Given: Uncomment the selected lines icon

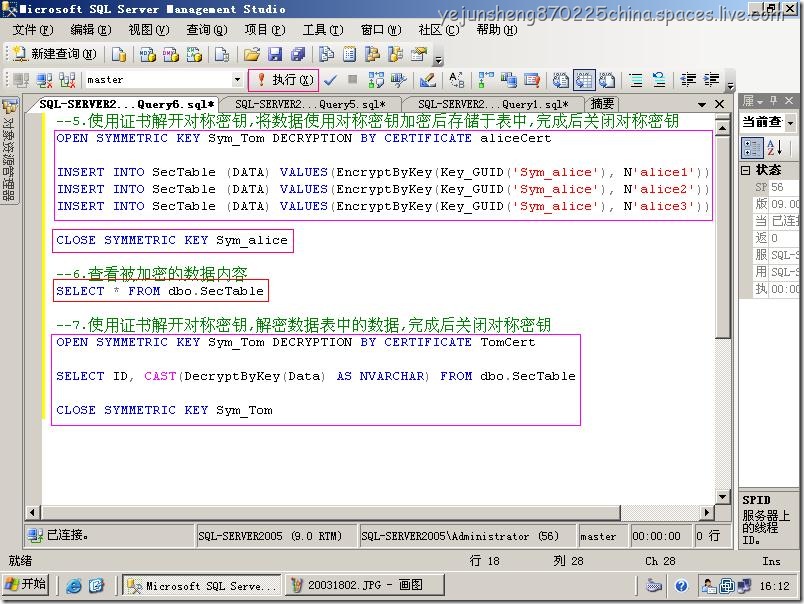Looking at the screenshot, I should [659, 80].
